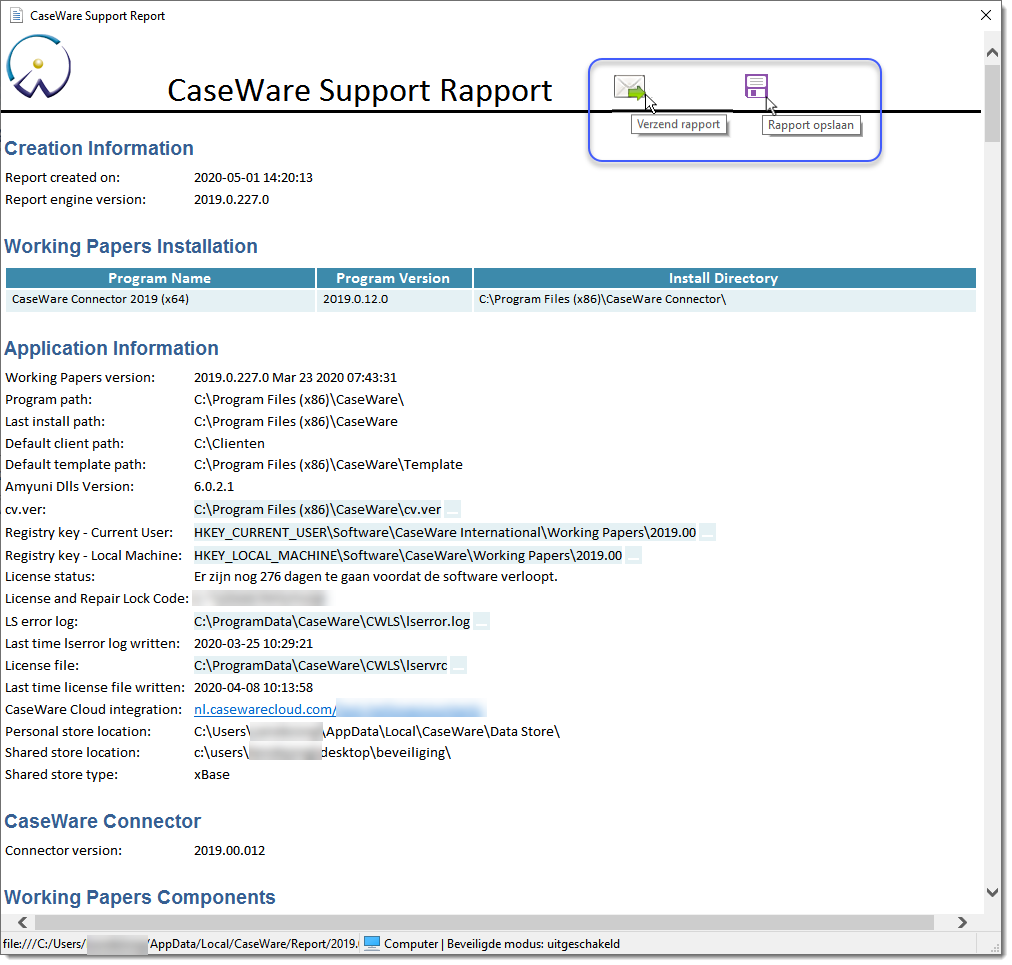Click the cv.ver path C:\Program Files (x86)\CaseWare\cv.ver
This screenshot has width=1012, height=965.
pos(318,510)
